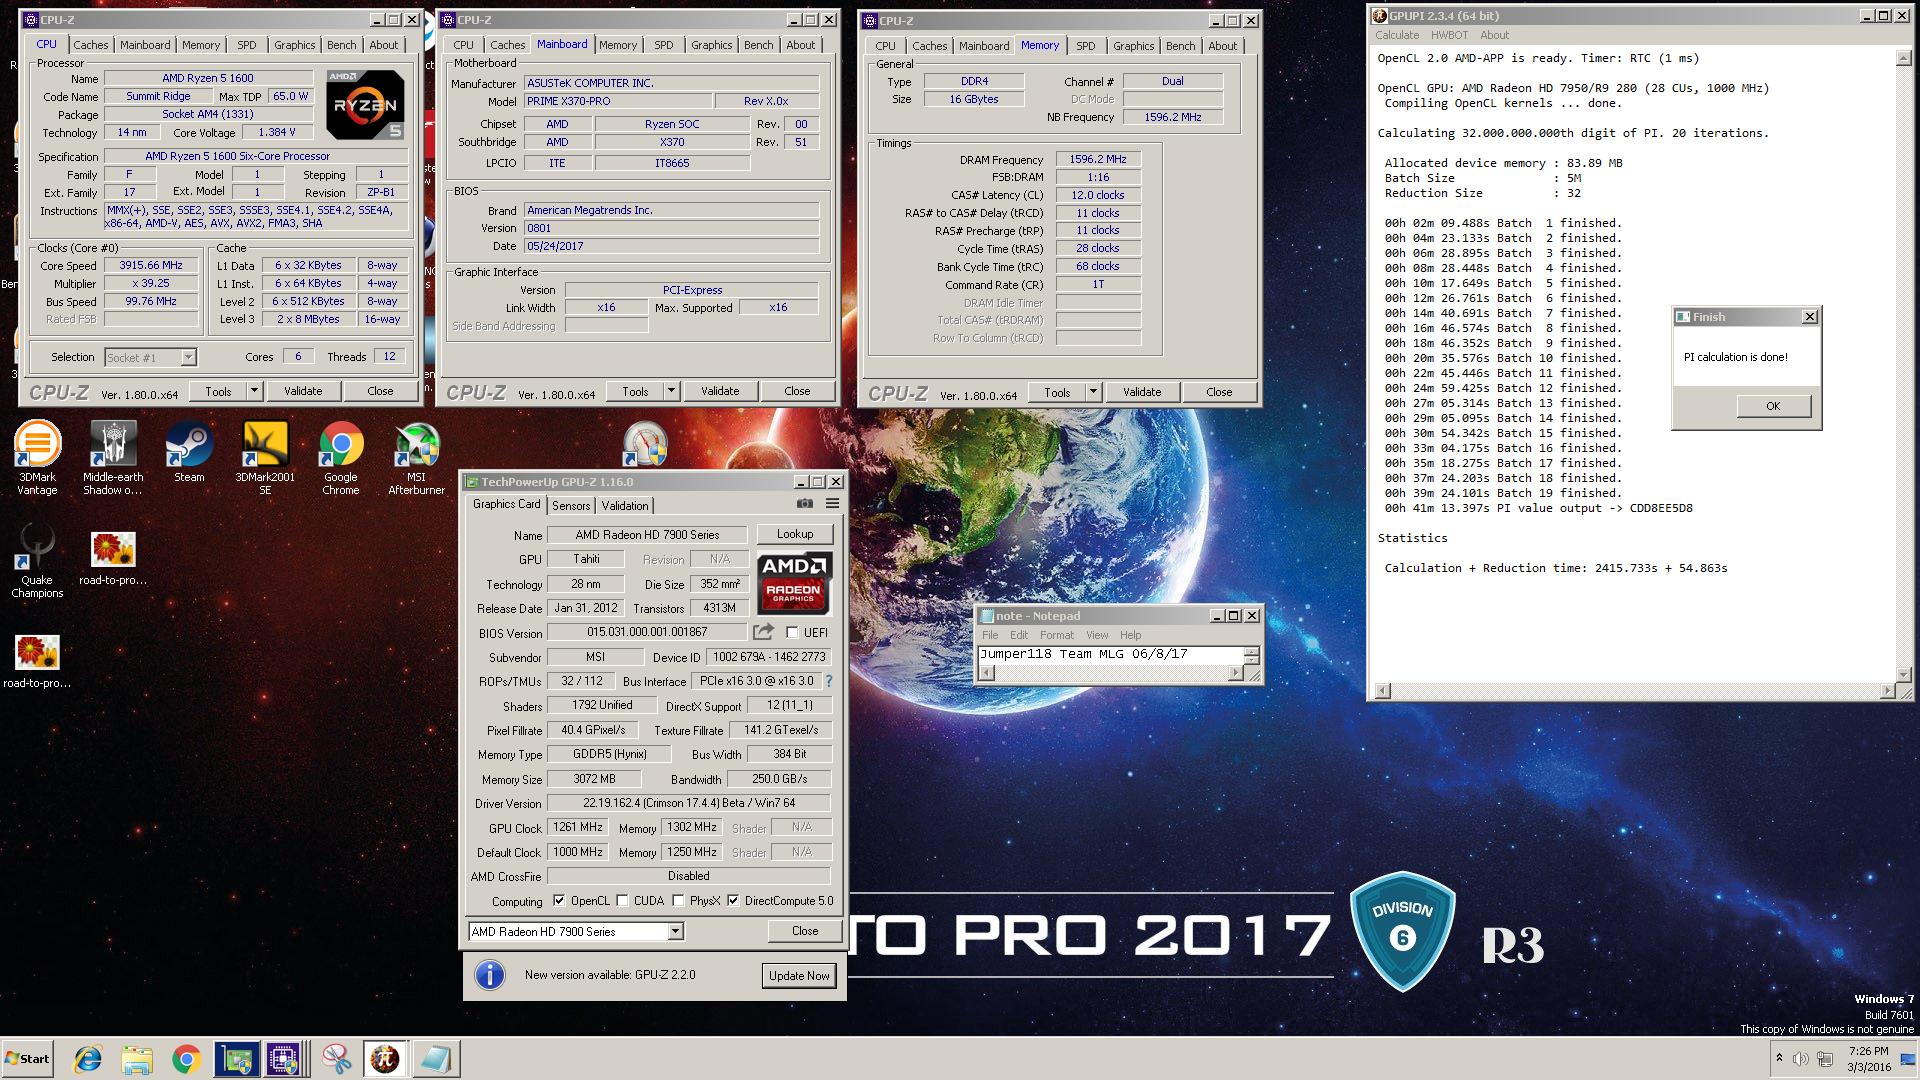Switch to the Caches tab in the first CPU-Z window
Viewport: 1920px width, 1080px height.
pos(91,45)
